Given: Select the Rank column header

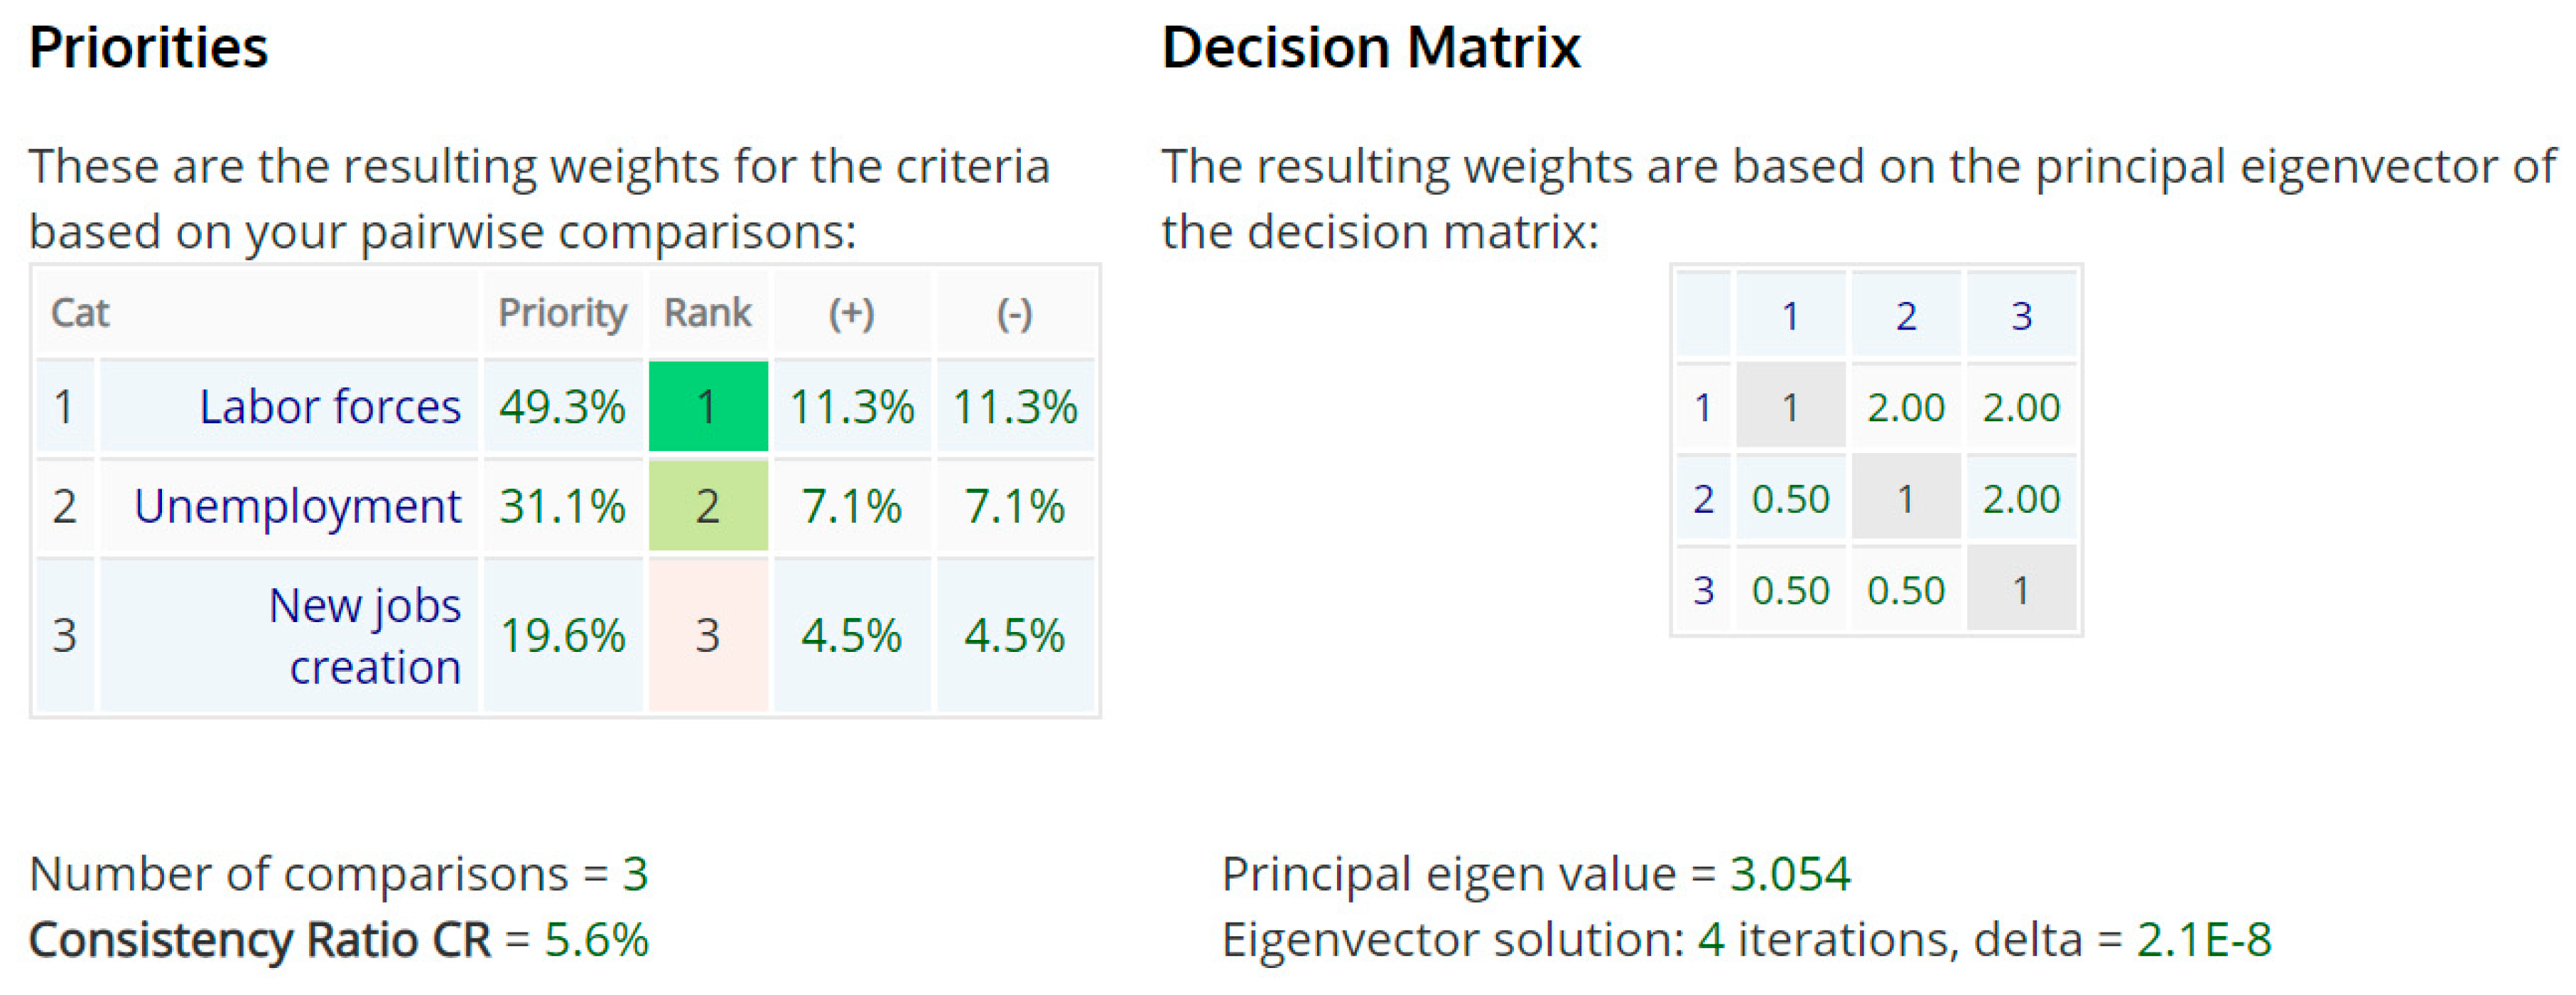Looking at the screenshot, I should 708,313.
